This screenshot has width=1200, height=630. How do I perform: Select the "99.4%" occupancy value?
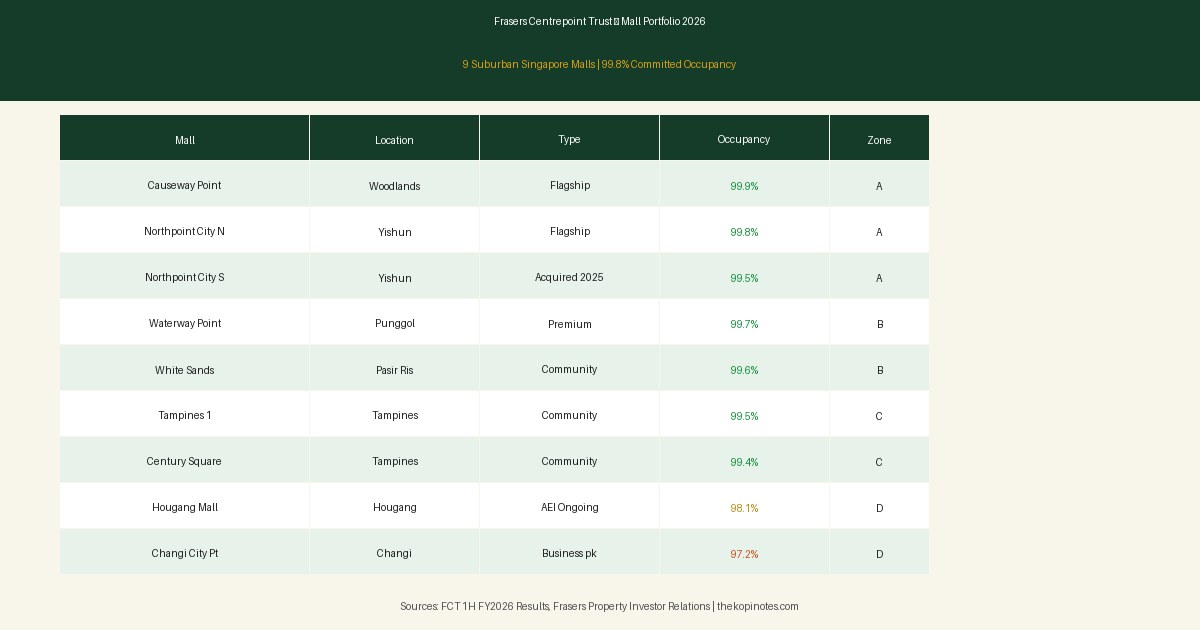click(x=744, y=462)
